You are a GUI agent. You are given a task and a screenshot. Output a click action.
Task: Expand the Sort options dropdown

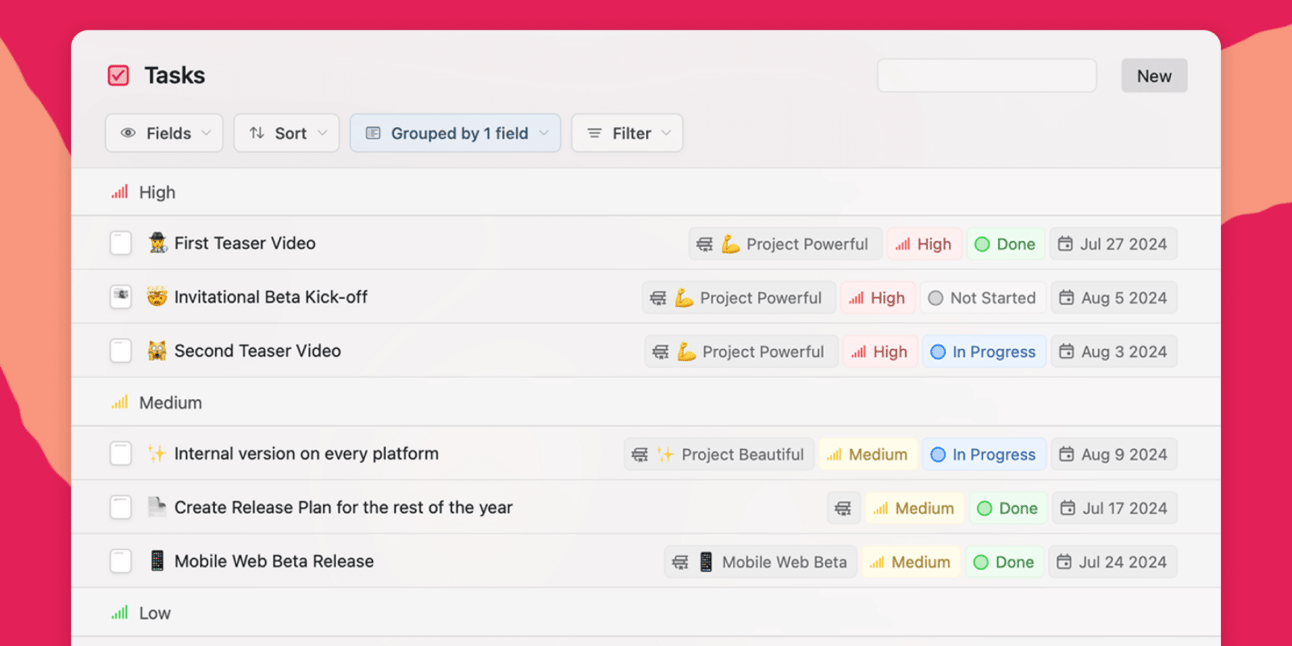pyautogui.click(x=287, y=133)
